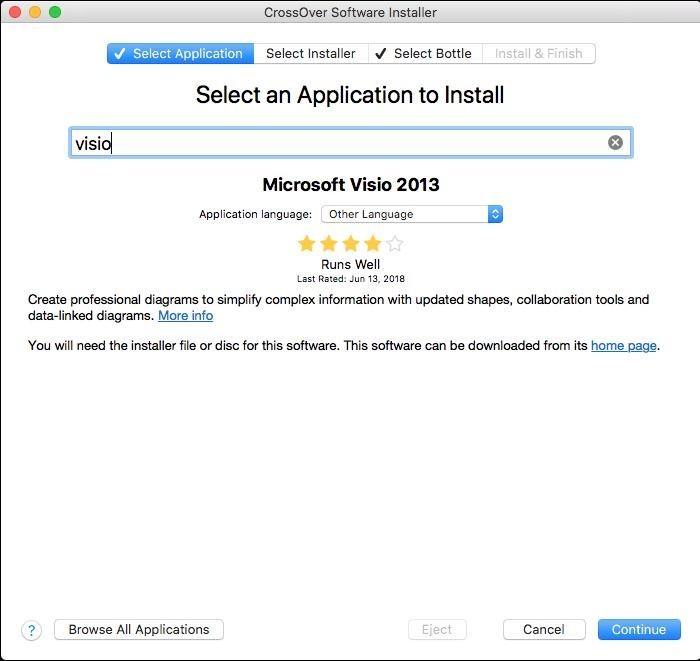700x661 pixels.
Task: Click the star rating for Visio 2013
Action: tap(350, 244)
